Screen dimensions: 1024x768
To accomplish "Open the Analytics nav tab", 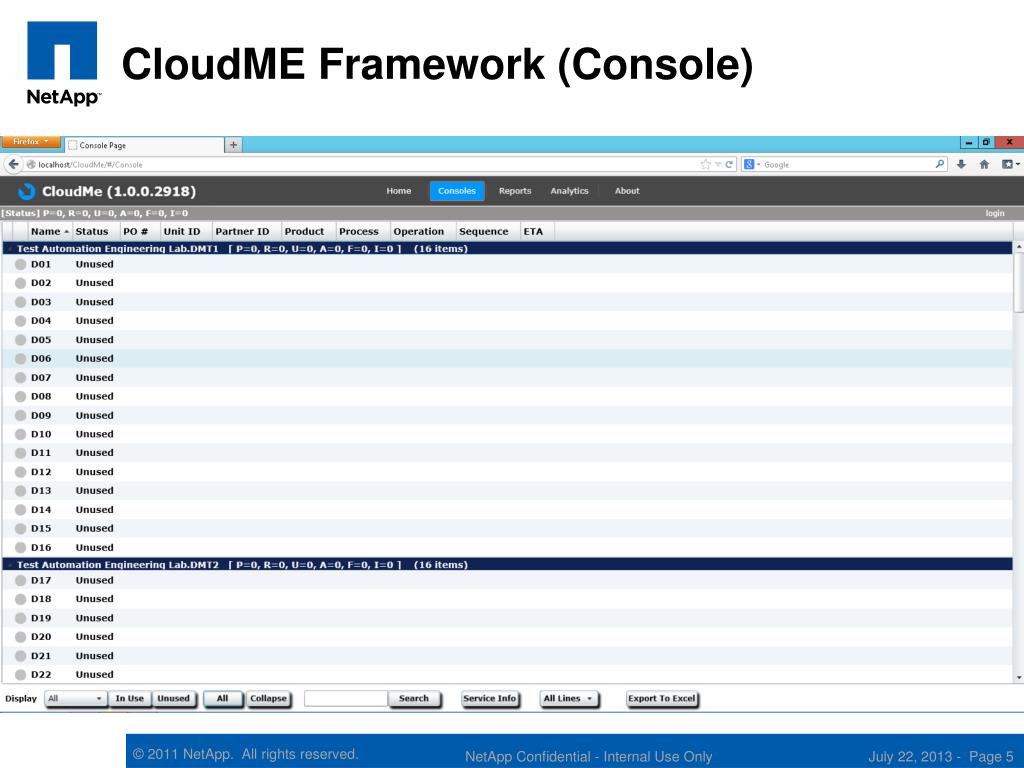I will [569, 191].
